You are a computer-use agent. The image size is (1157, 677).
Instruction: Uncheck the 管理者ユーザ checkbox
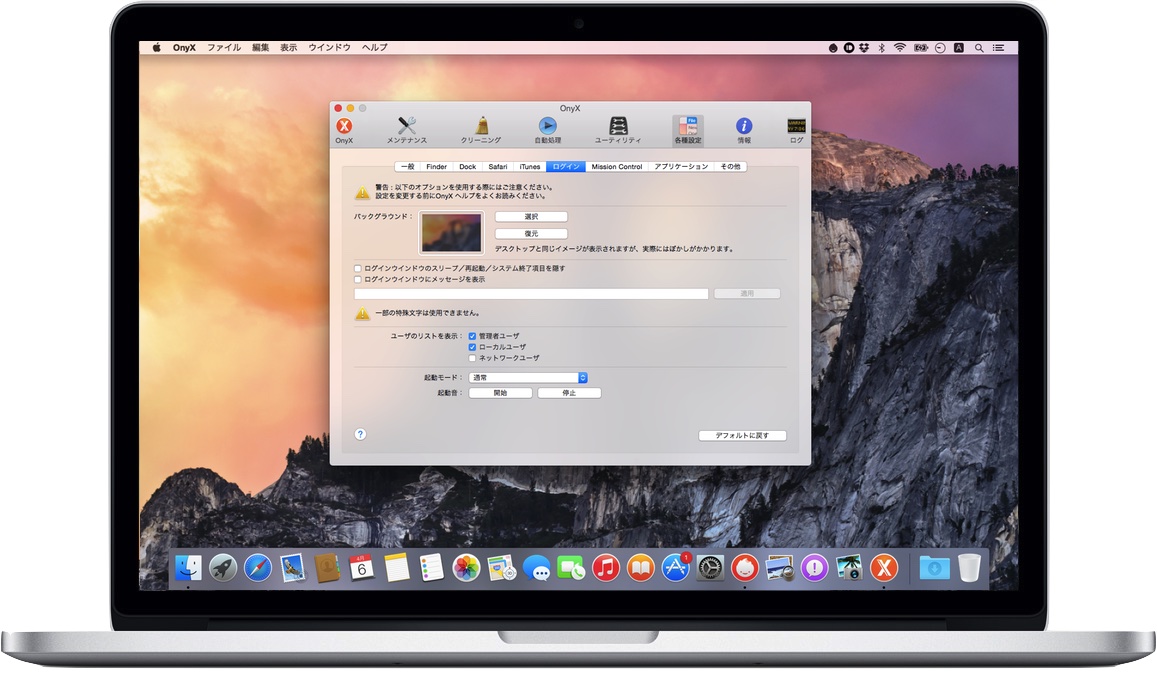(x=472, y=336)
